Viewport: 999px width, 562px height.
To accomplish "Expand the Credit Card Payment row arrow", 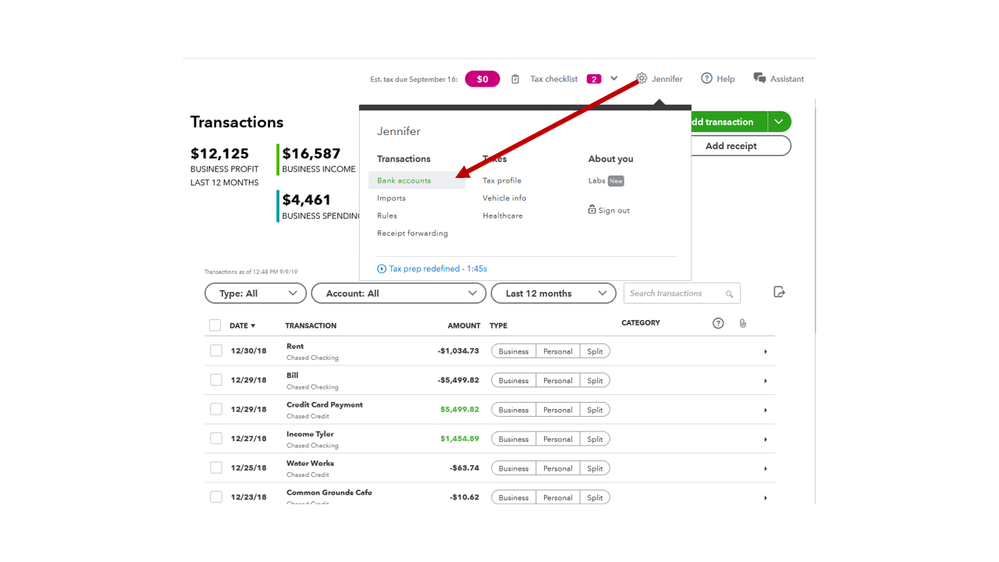I will tap(765, 410).
